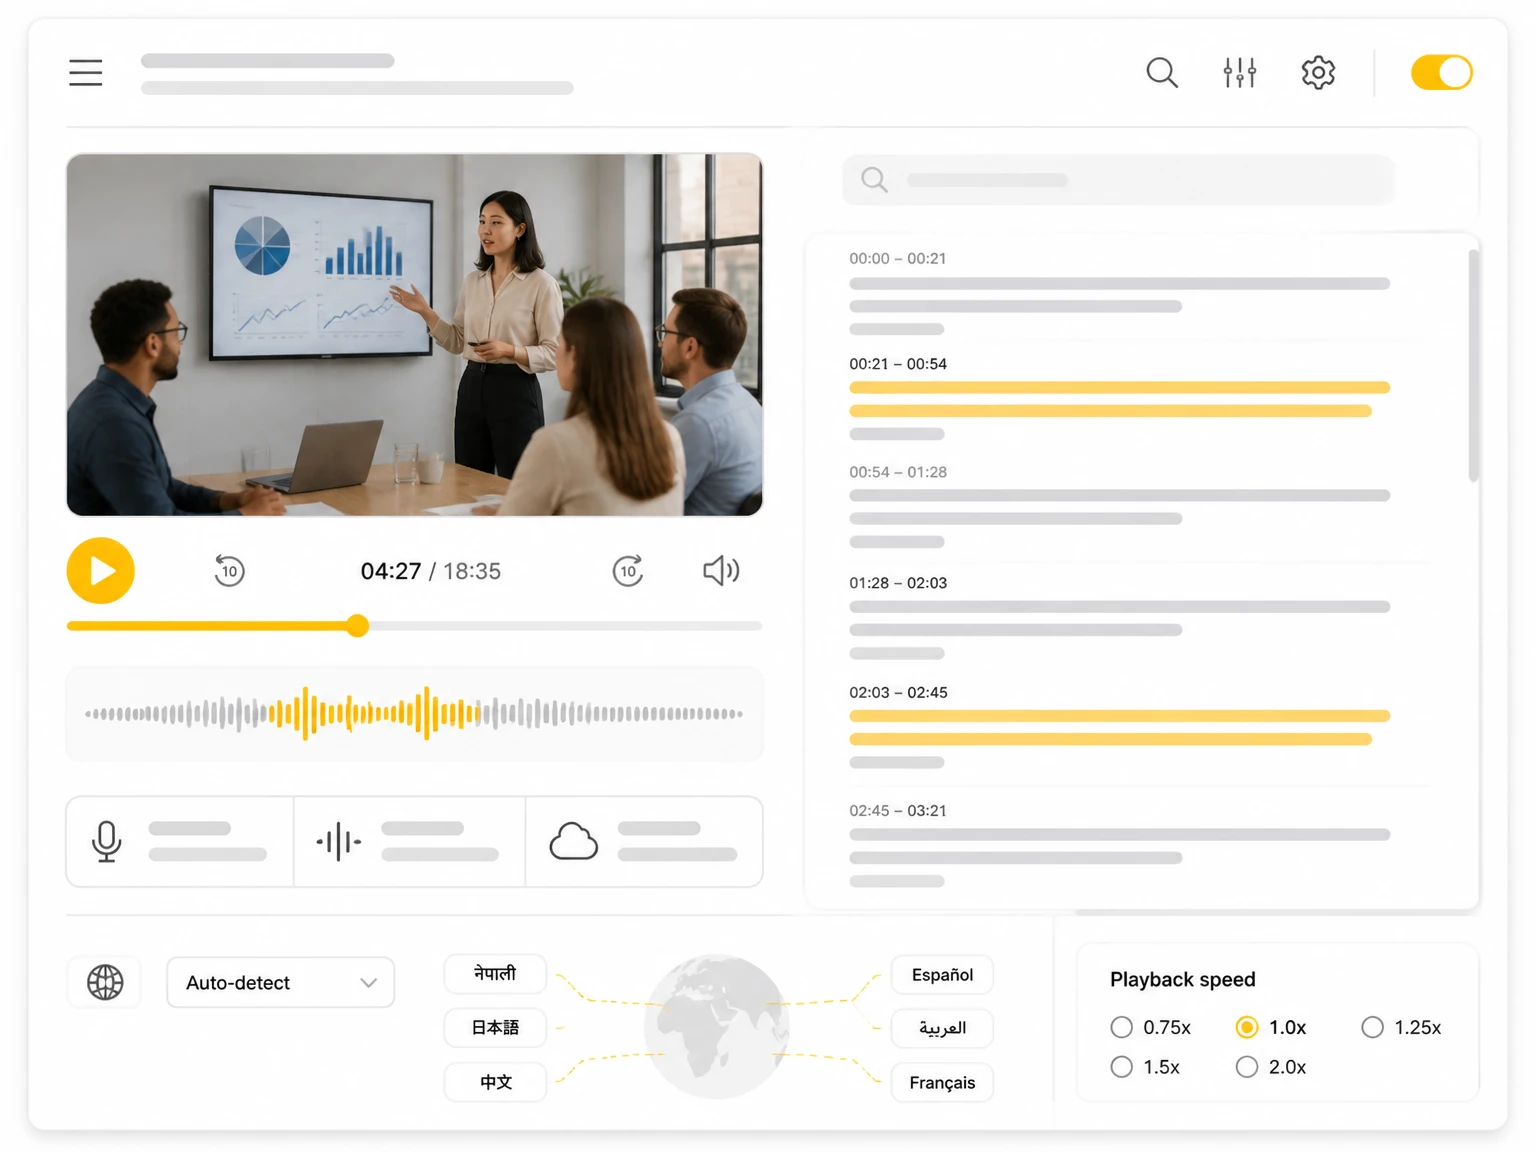Select 0.75x playback speed
The height and width of the screenshot is (1152, 1536).
click(1151, 1027)
